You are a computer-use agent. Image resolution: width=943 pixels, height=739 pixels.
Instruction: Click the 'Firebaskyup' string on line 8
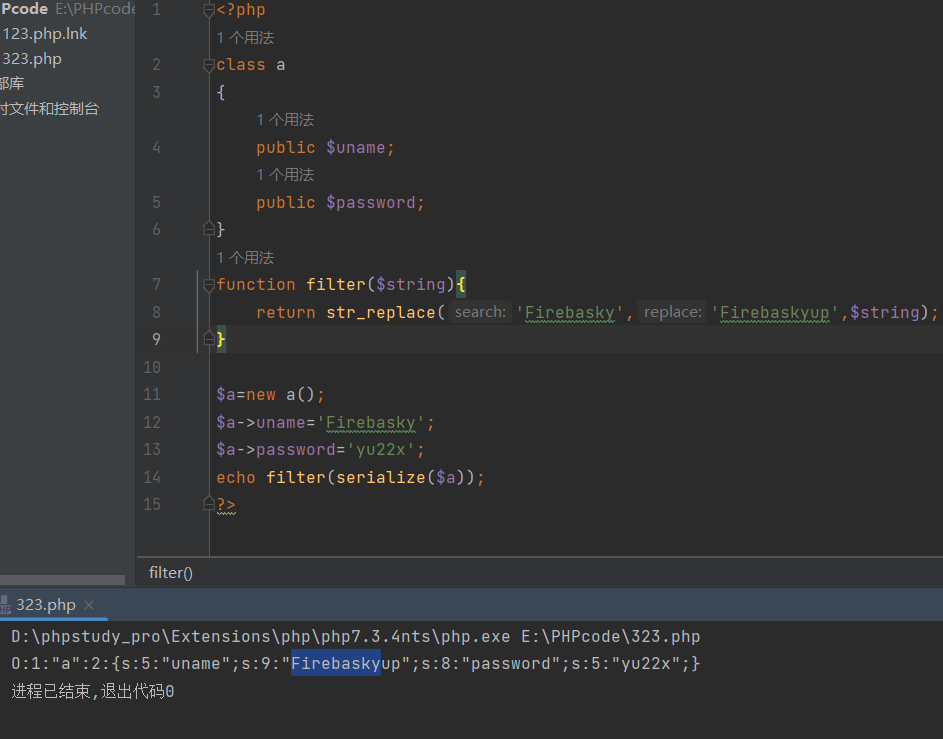point(775,313)
